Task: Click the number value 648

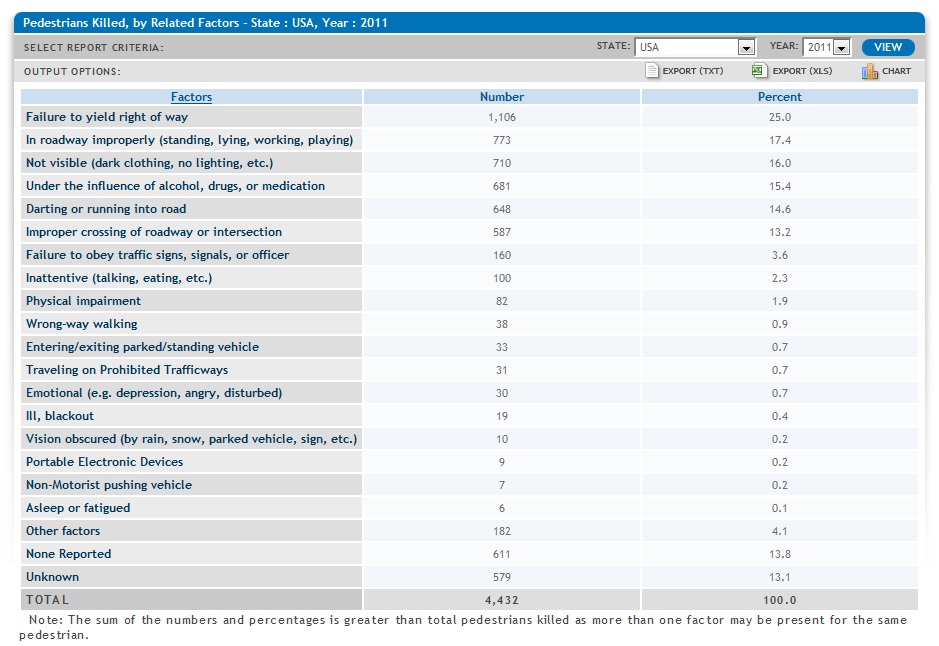Action: pos(502,209)
